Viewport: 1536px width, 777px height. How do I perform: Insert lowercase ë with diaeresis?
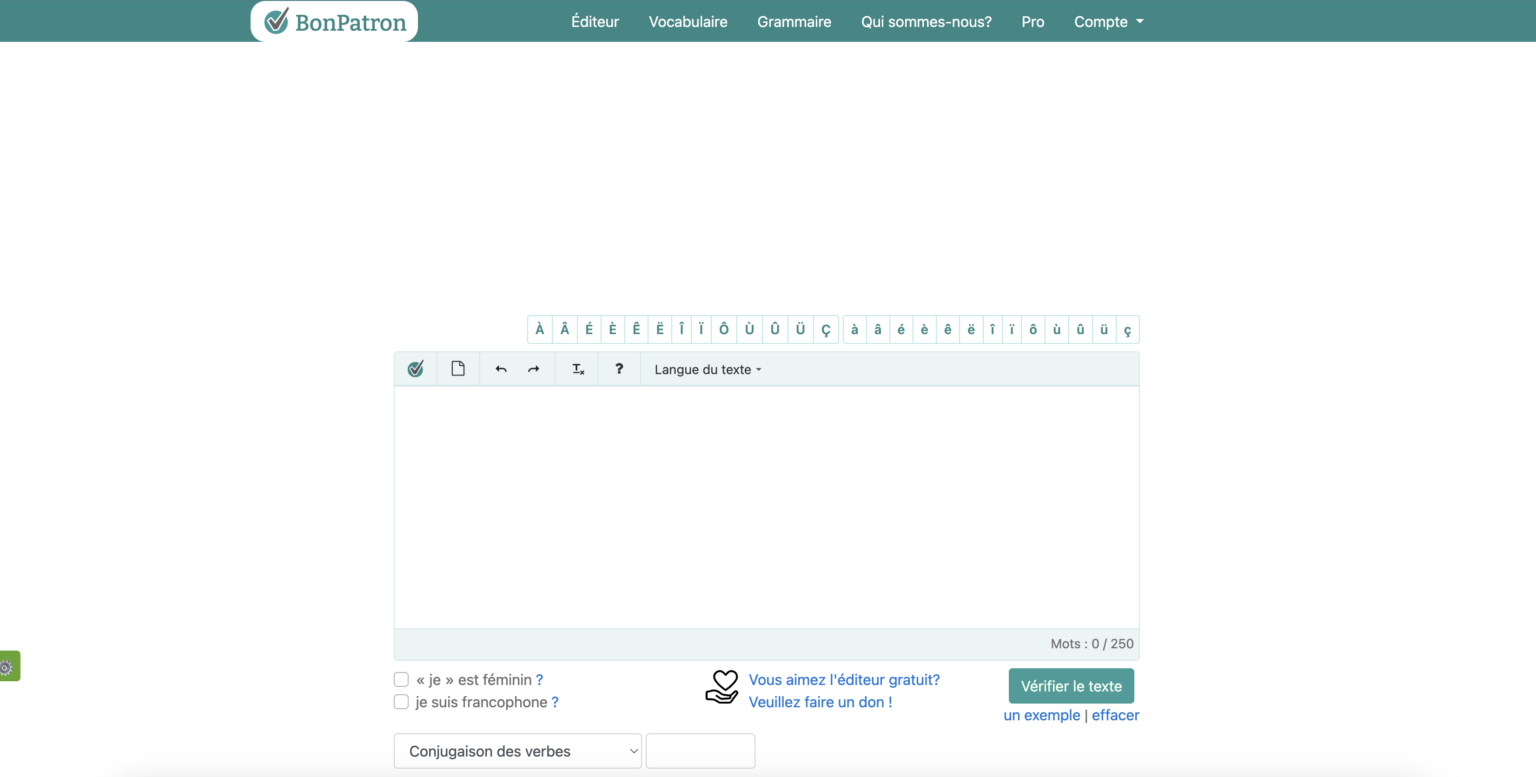pos(971,330)
